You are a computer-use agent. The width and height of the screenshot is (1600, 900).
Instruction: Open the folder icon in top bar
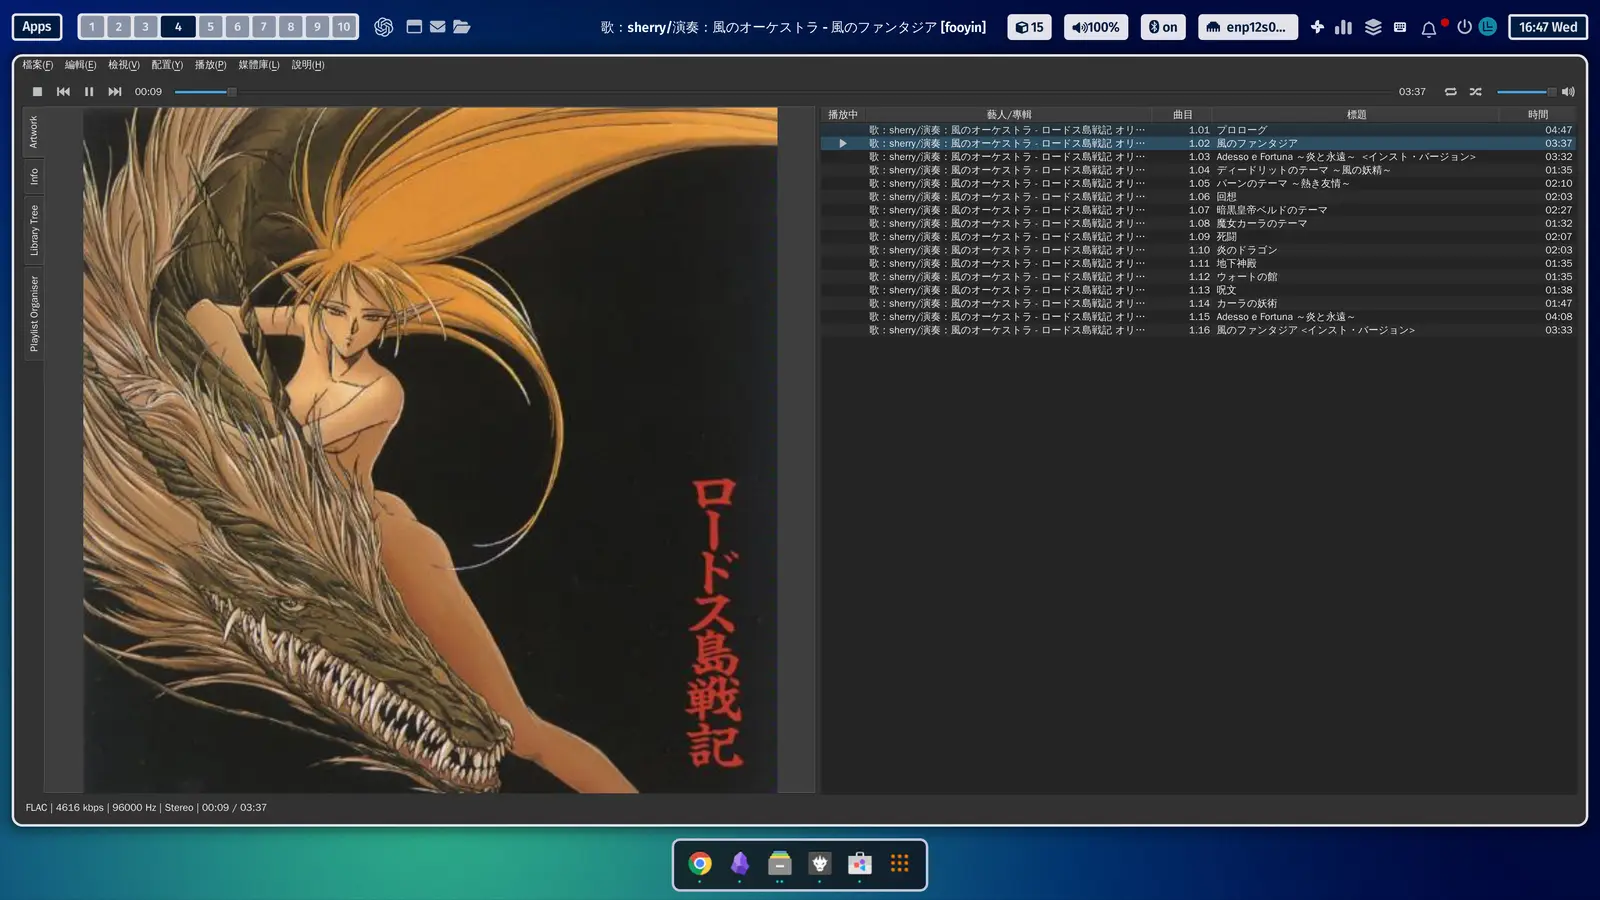pos(461,27)
